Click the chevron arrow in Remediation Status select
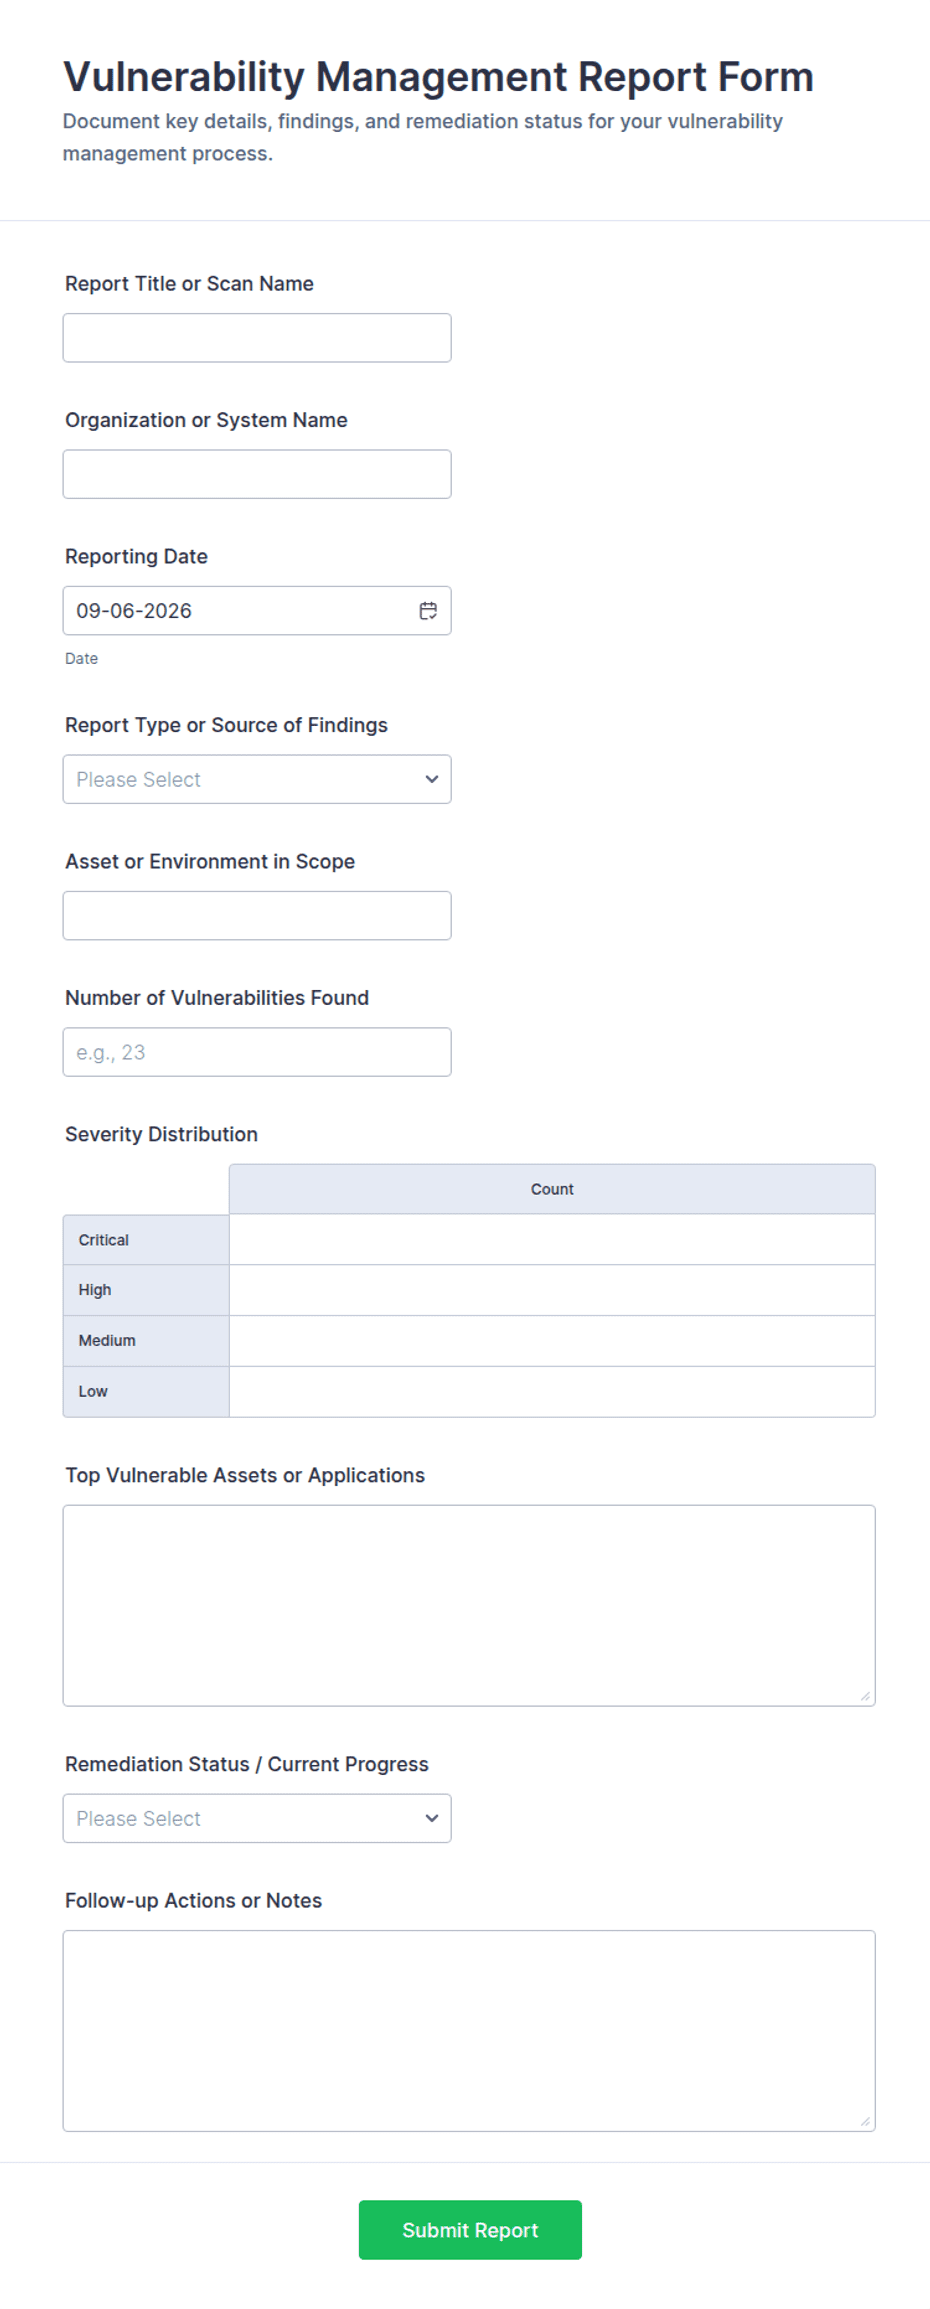This screenshot has width=930, height=2309. tap(432, 1818)
